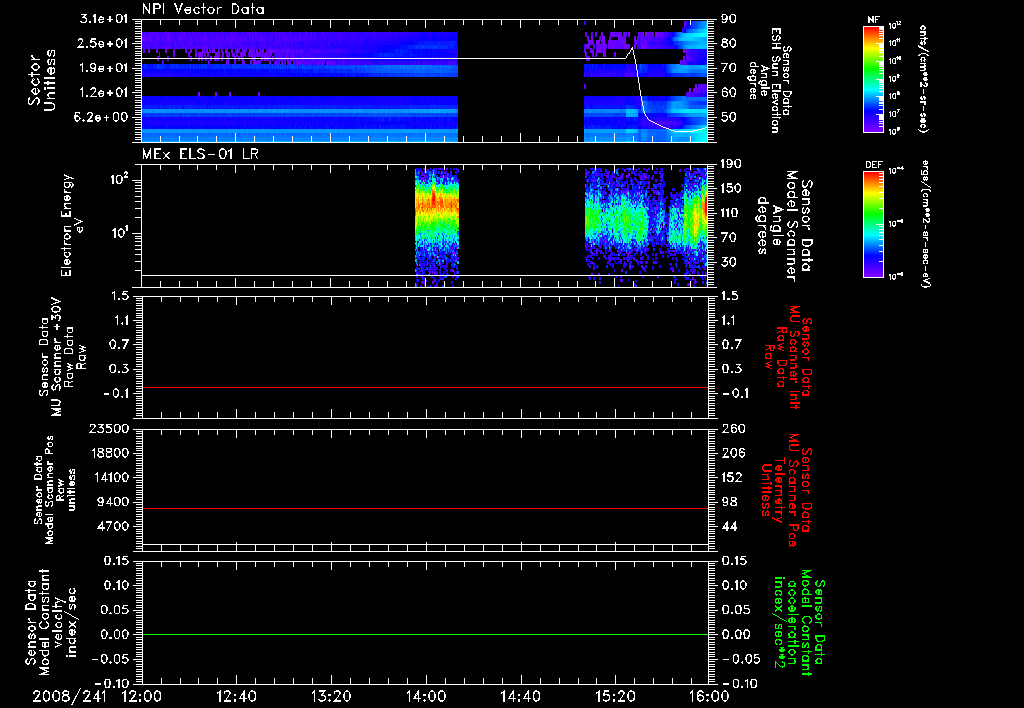This screenshot has width=1024, height=708.
Task: Click the "98" telemetry tick value
Action: (x=729, y=502)
